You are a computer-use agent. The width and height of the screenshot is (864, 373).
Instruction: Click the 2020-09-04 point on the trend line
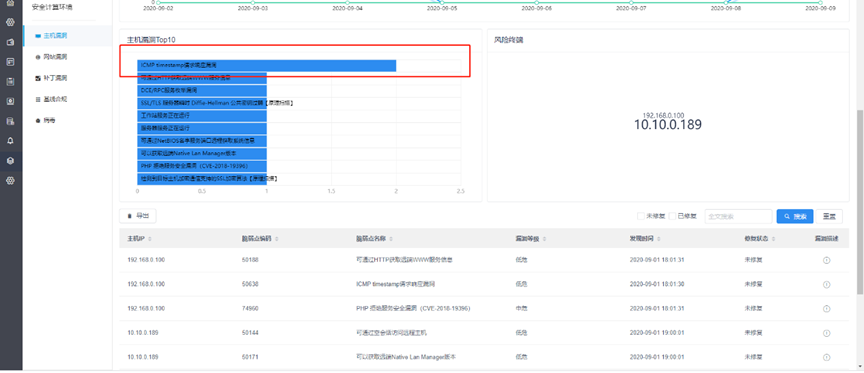pos(348,2)
